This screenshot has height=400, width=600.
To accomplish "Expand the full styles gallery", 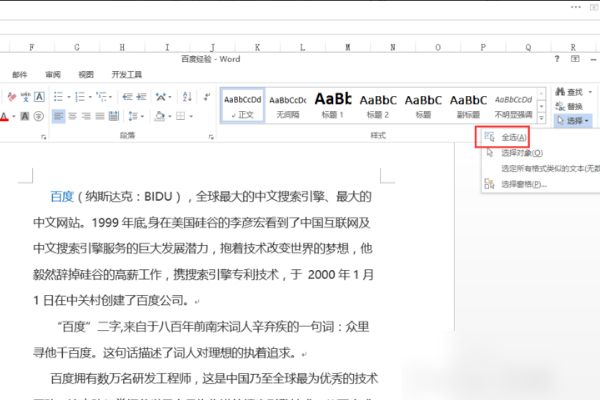I will (541, 118).
